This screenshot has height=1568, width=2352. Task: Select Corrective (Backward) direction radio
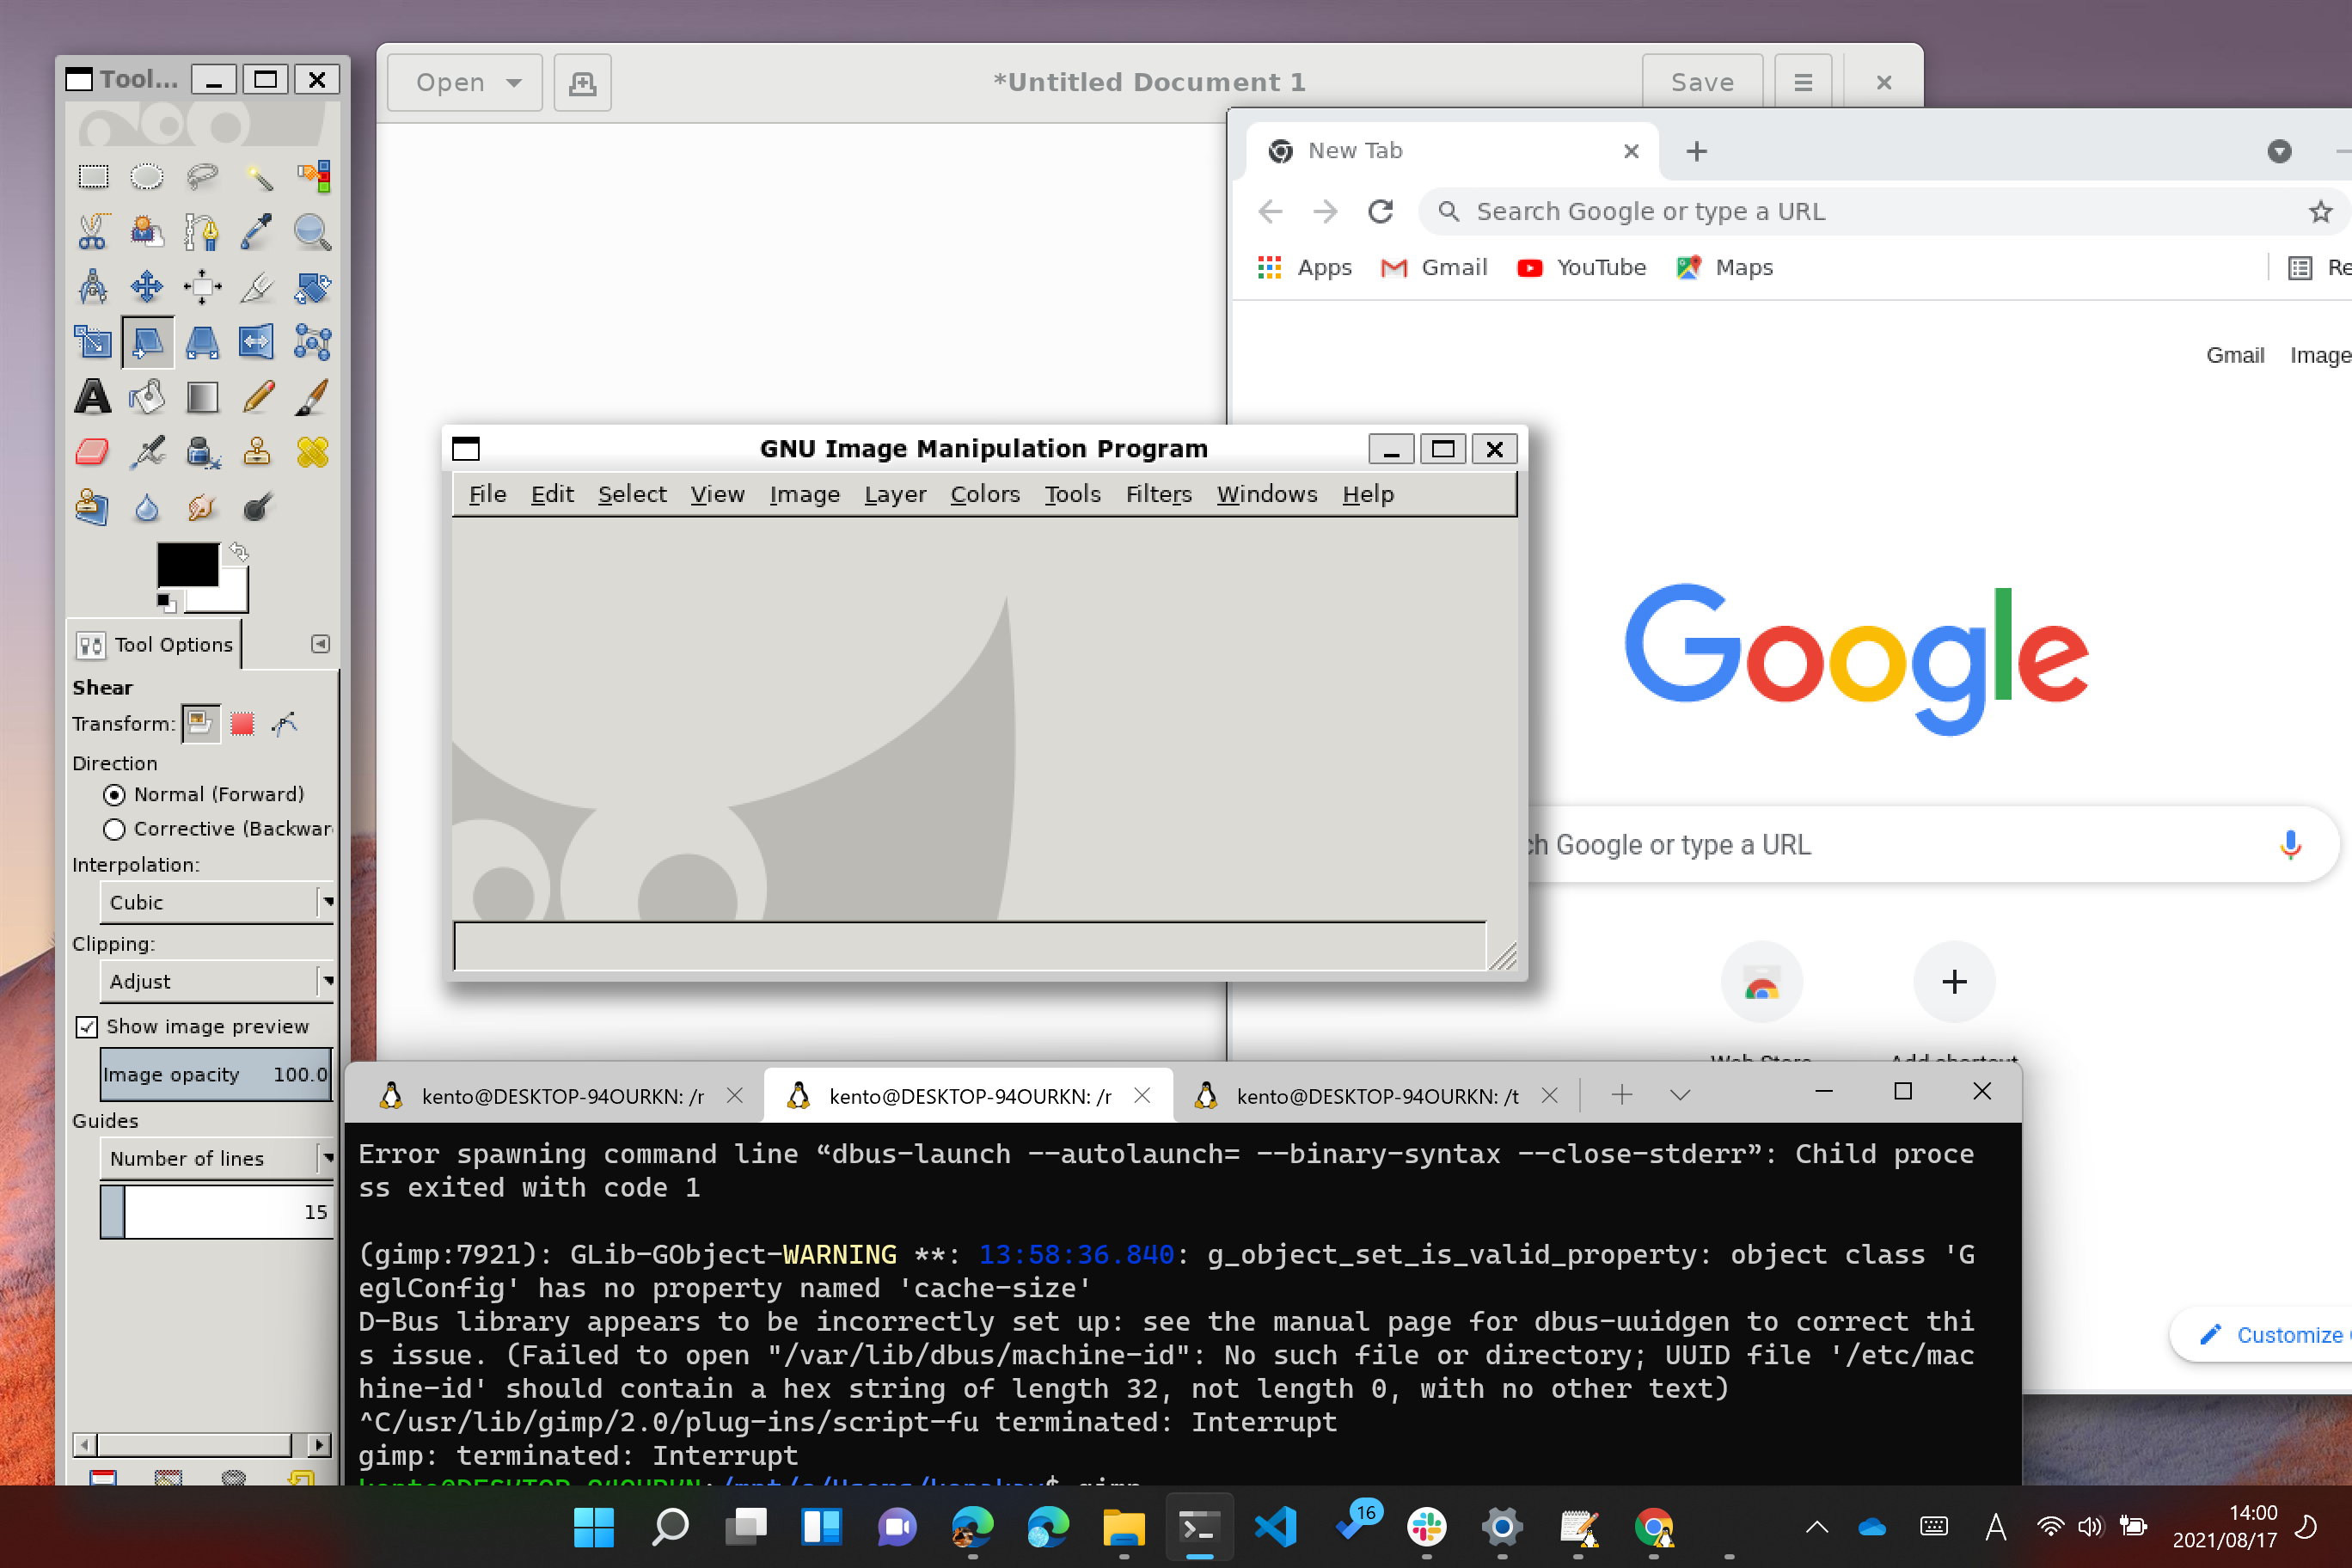pos(114,829)
